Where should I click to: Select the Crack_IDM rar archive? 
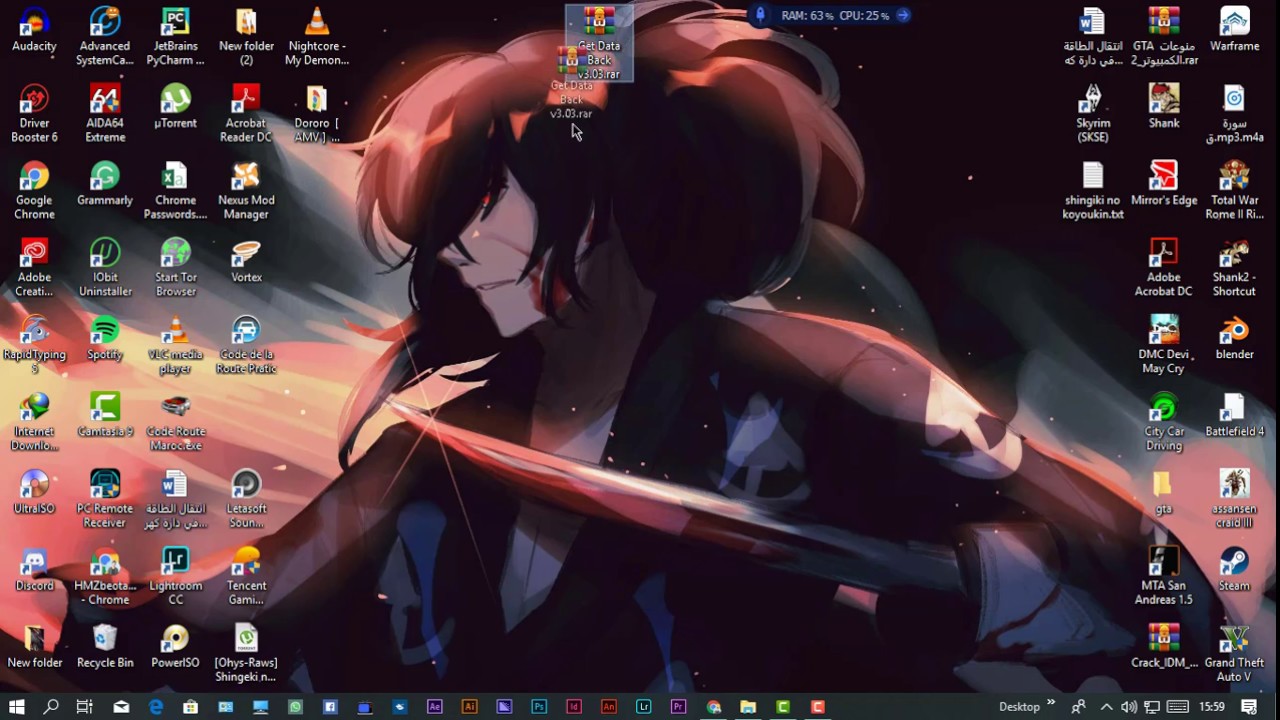pyautogui.click(x=1164, y=646)
